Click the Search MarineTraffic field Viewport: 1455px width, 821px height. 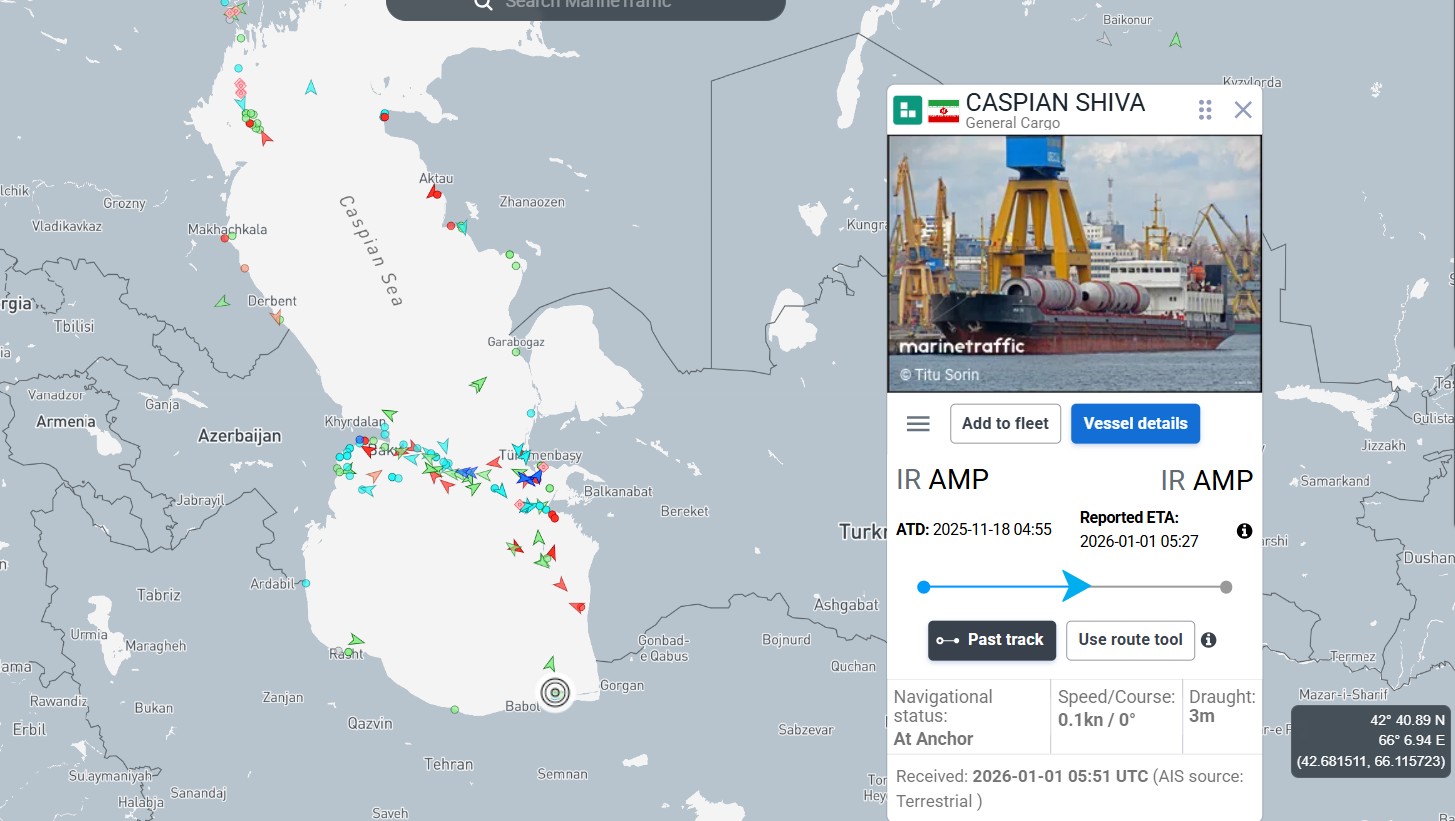600,4
